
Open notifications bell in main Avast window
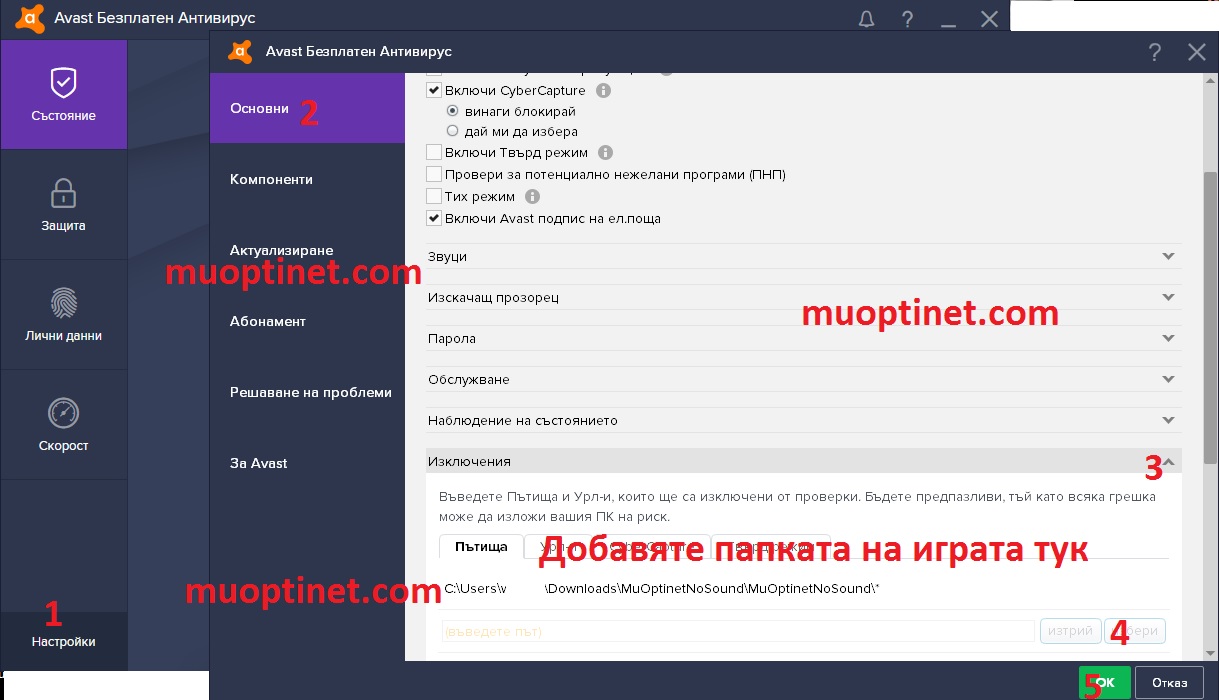click(x=867, y=18)
